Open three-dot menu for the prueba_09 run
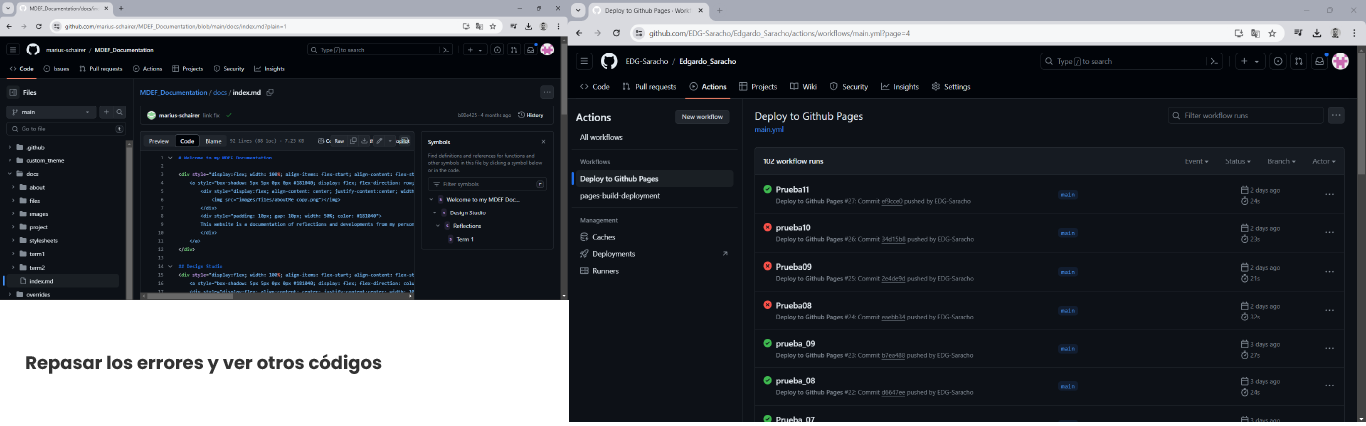 pyautogui.click(x=1329, y=348)
